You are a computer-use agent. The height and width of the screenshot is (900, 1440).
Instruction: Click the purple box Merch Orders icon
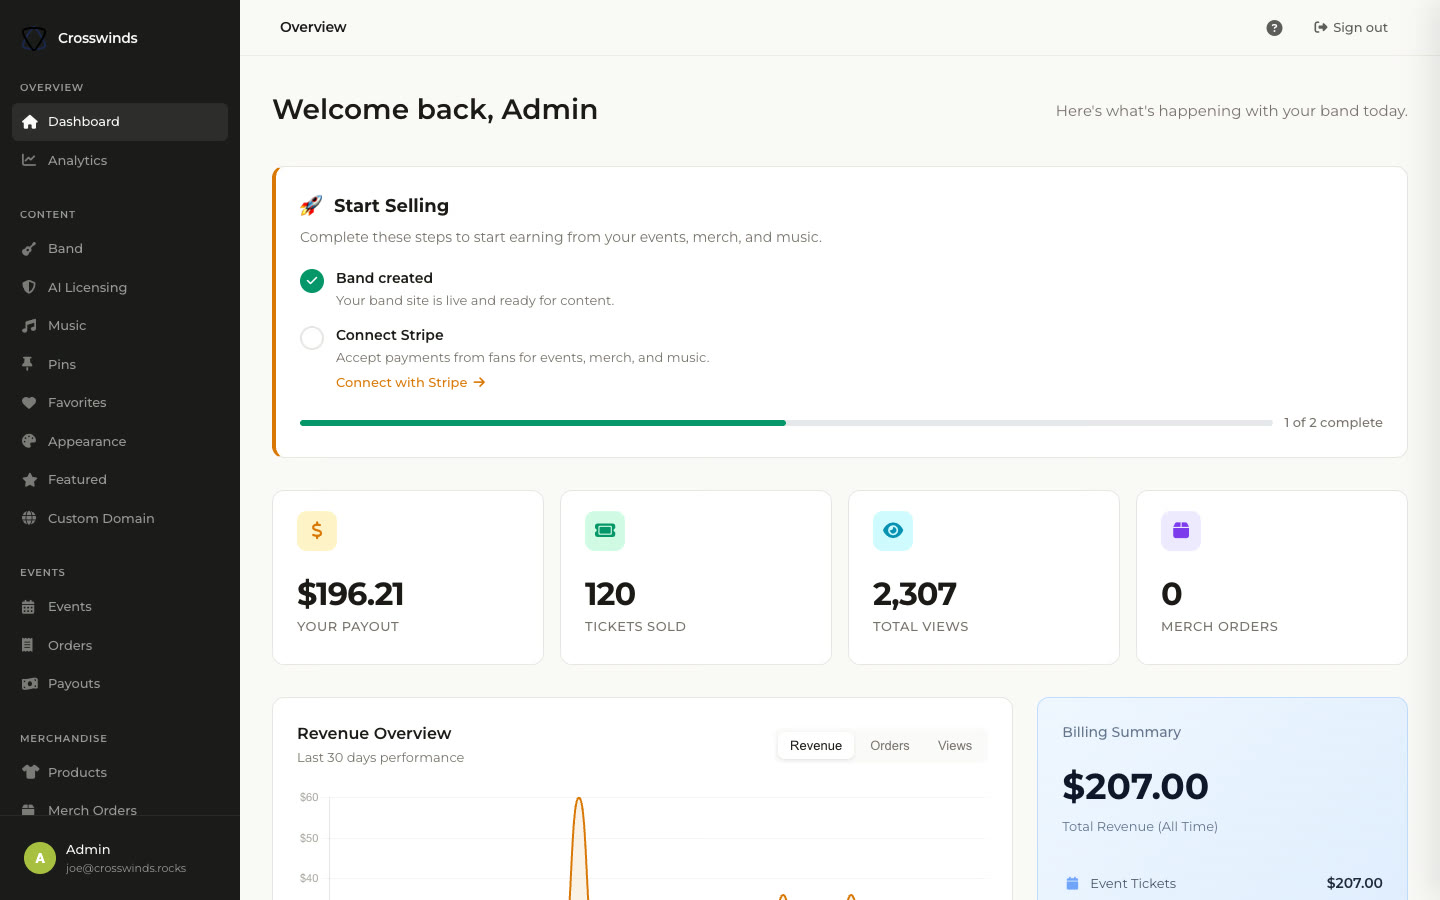[x=1181, y=531]
